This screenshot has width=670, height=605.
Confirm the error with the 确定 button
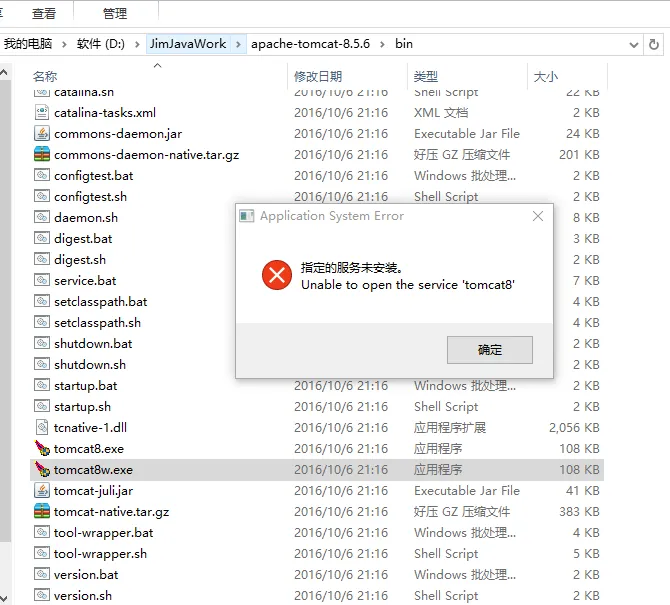pyautogui.click(x=490, y=349)
